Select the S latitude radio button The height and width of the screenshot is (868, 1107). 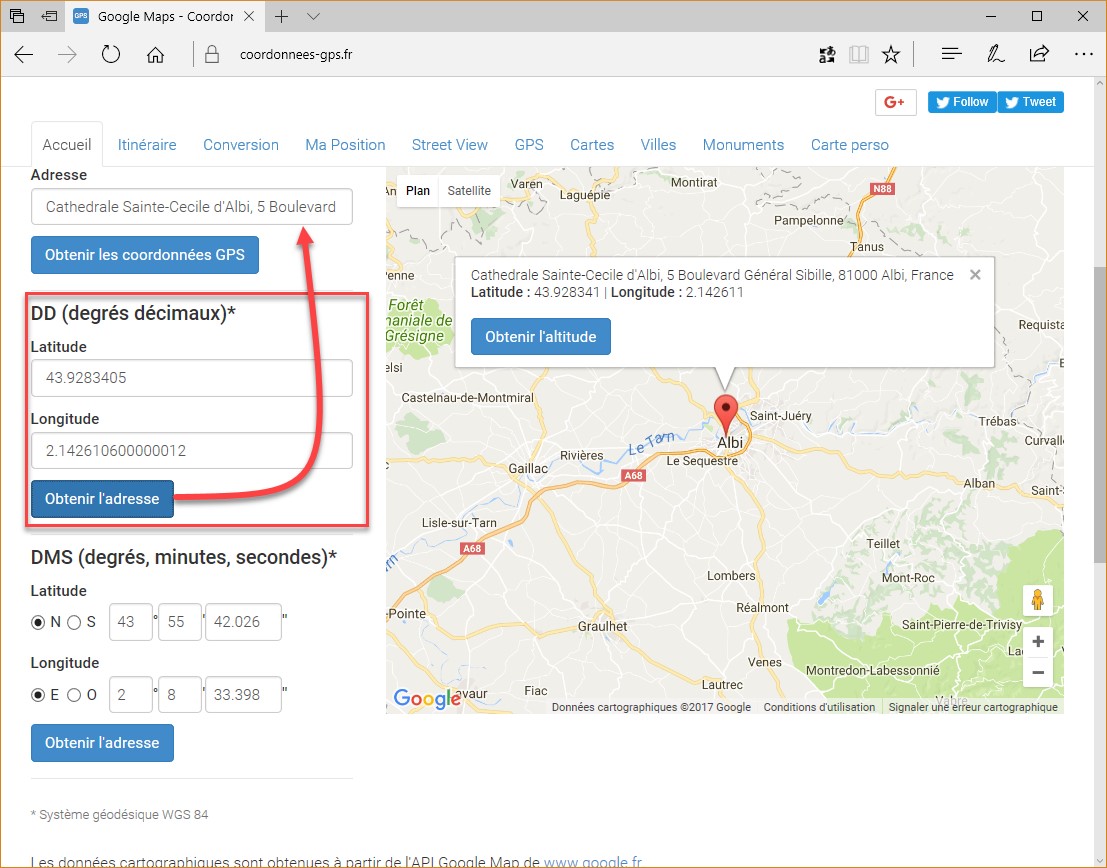coord(74,622)
